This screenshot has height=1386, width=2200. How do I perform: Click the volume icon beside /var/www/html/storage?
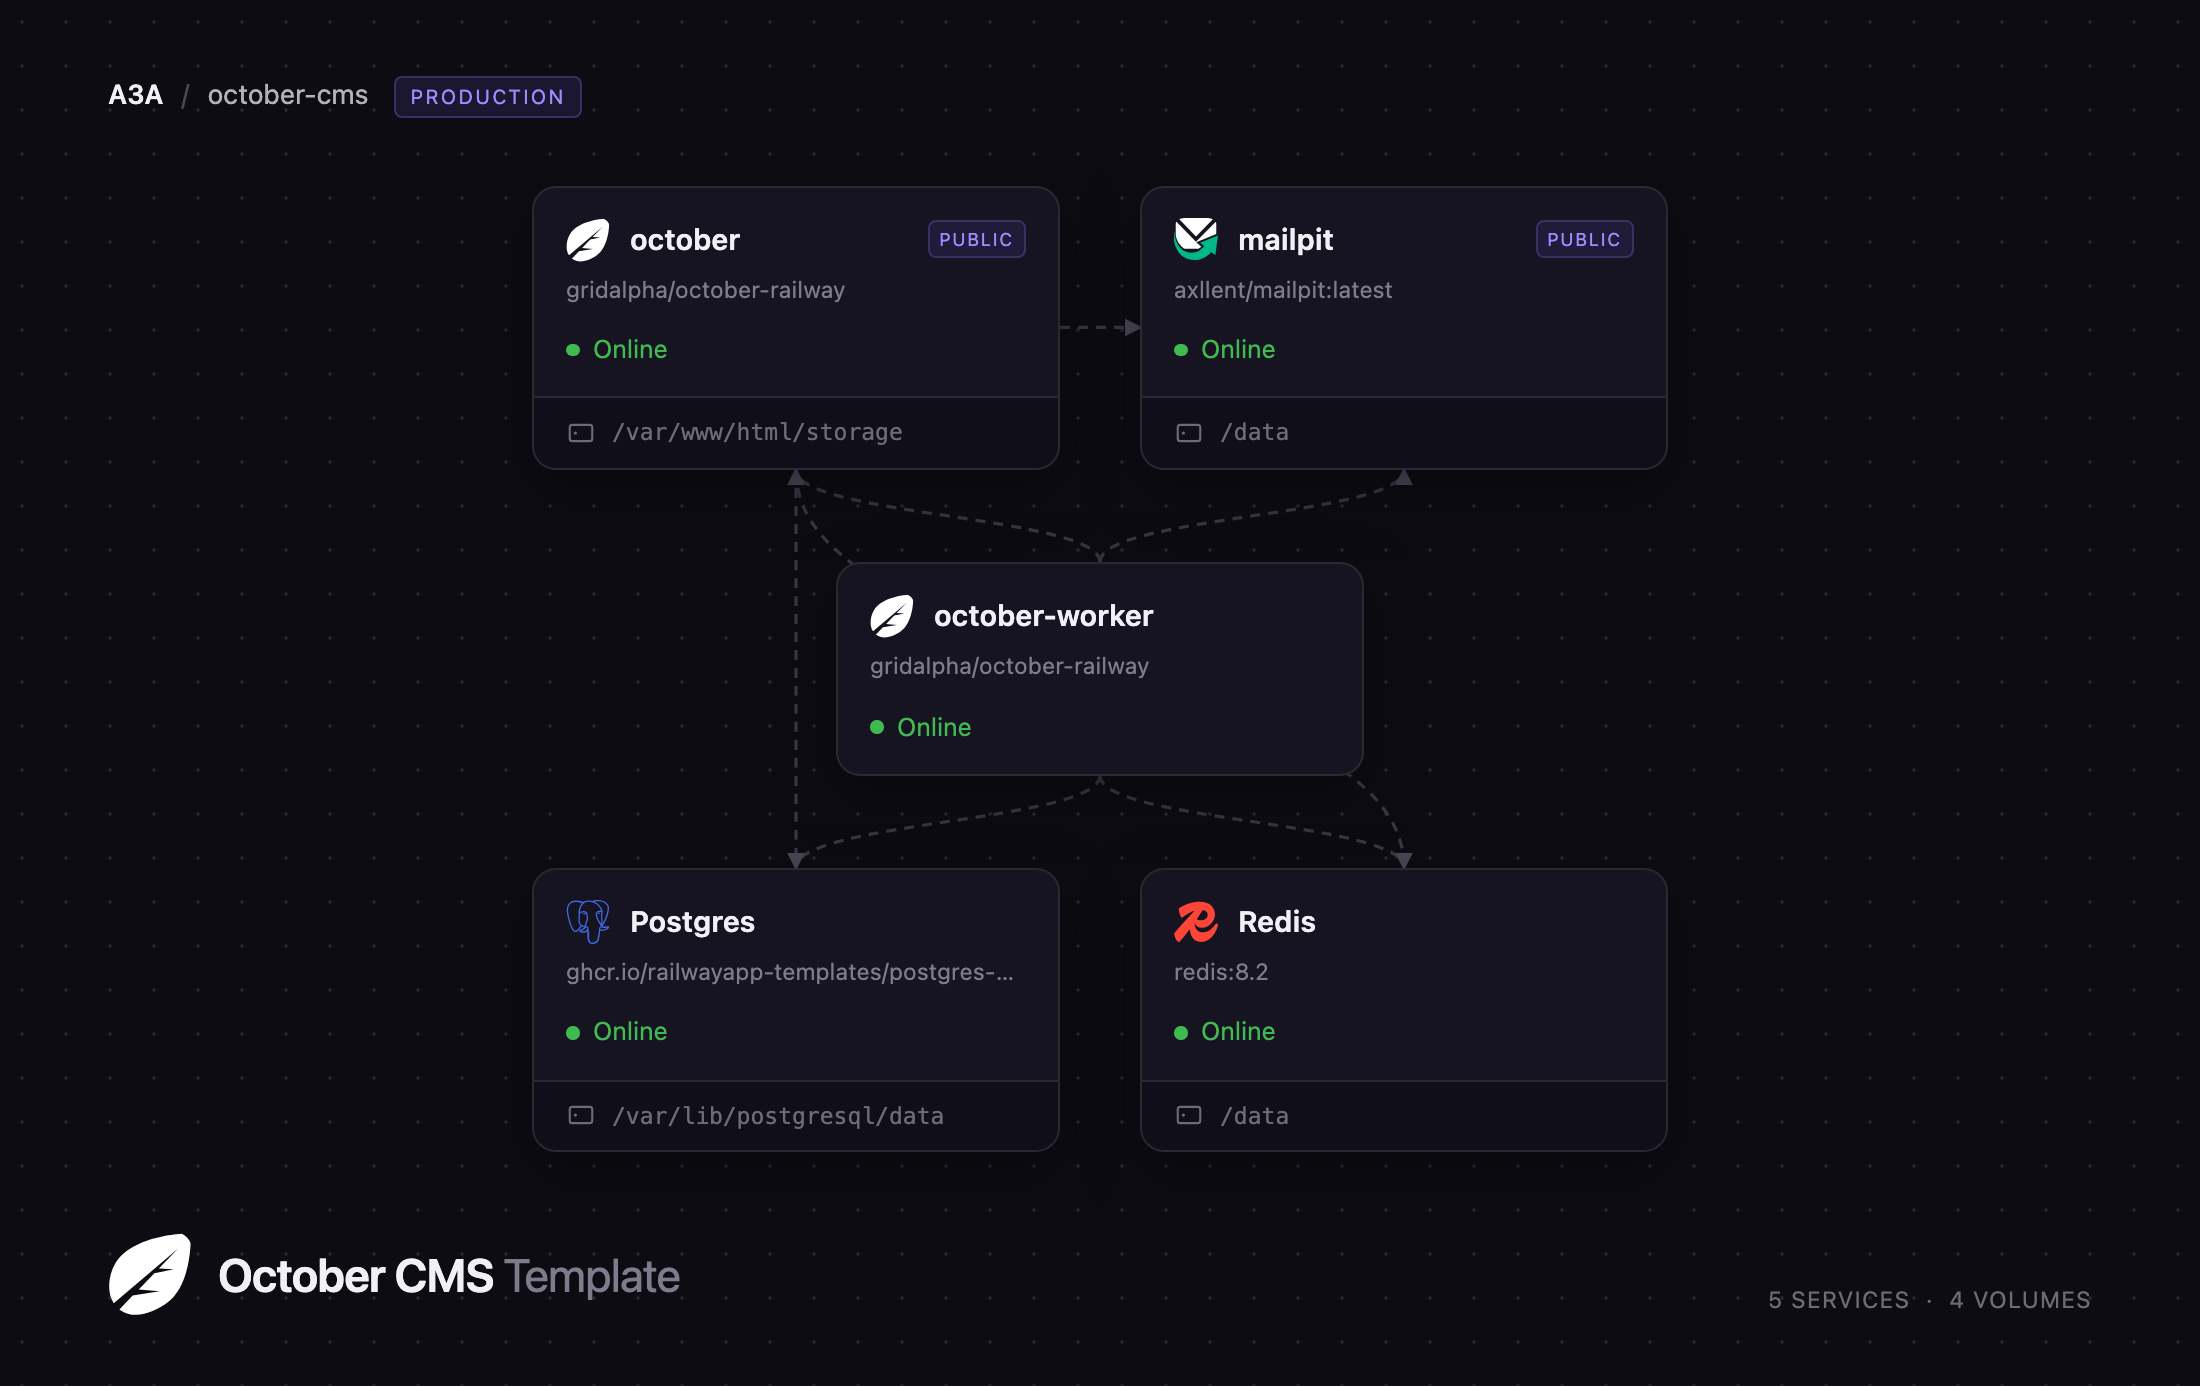pyautogui.click(x=581, y=433)
